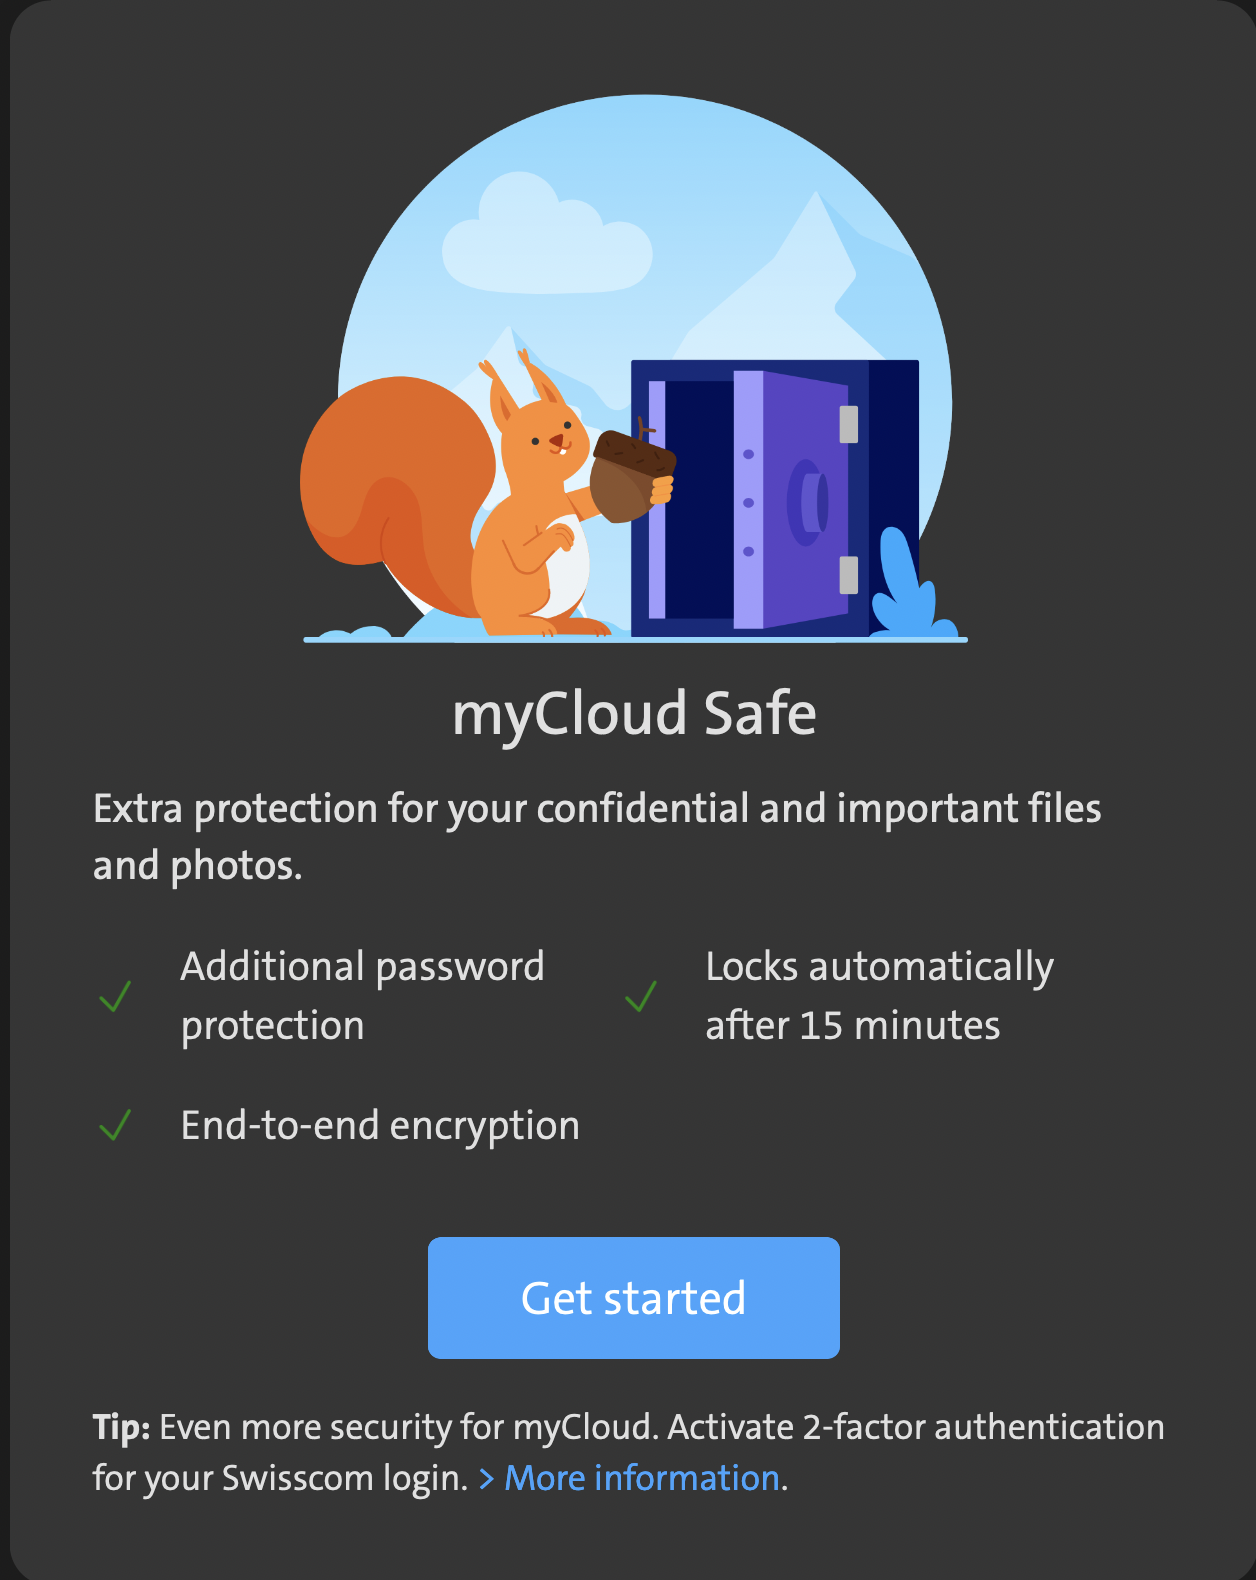Click the Additional password protection text
Image resolution: width=1256 pixels, height=1580 pixels.
click(x=362, y=996)
